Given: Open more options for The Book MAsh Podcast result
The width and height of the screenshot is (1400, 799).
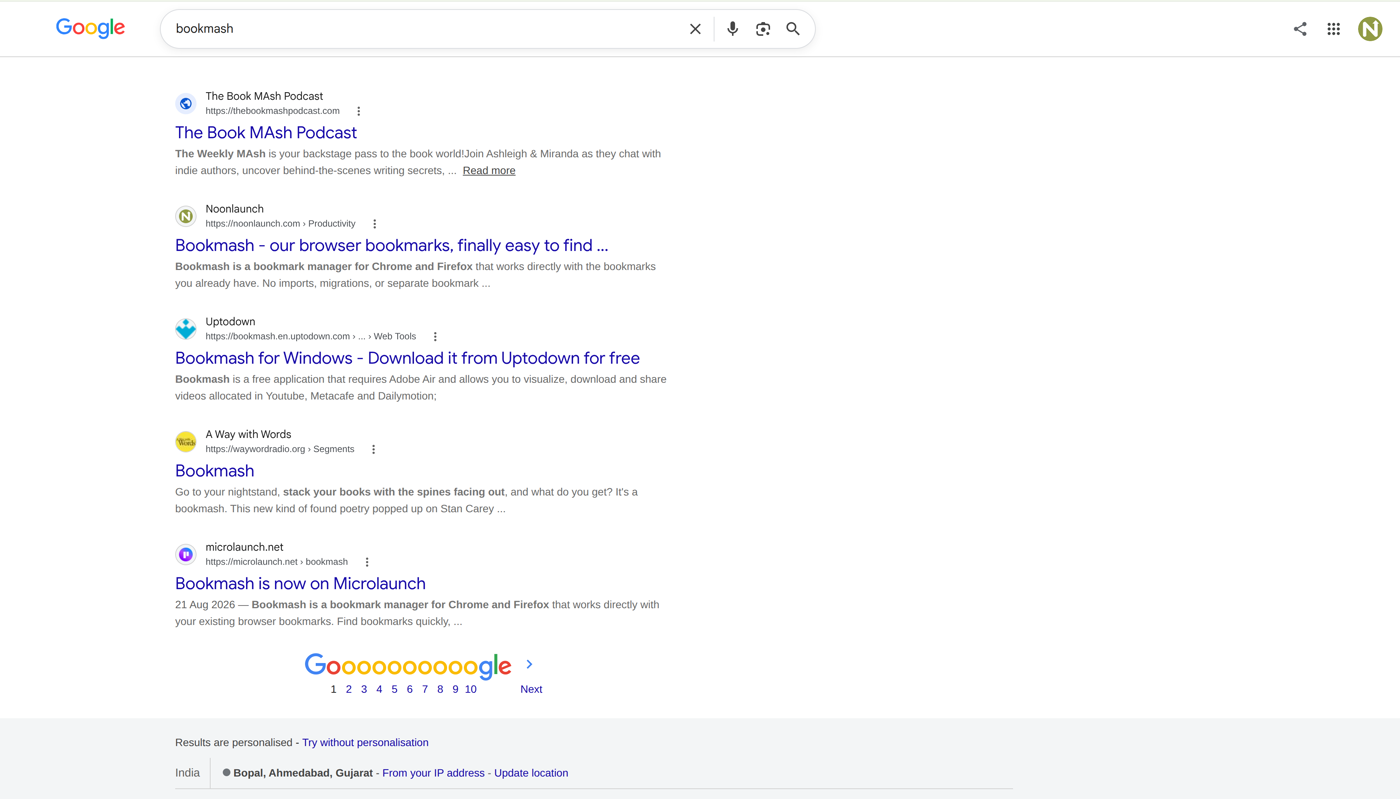Looking at the screenshot, I should [x=359, y=111].
